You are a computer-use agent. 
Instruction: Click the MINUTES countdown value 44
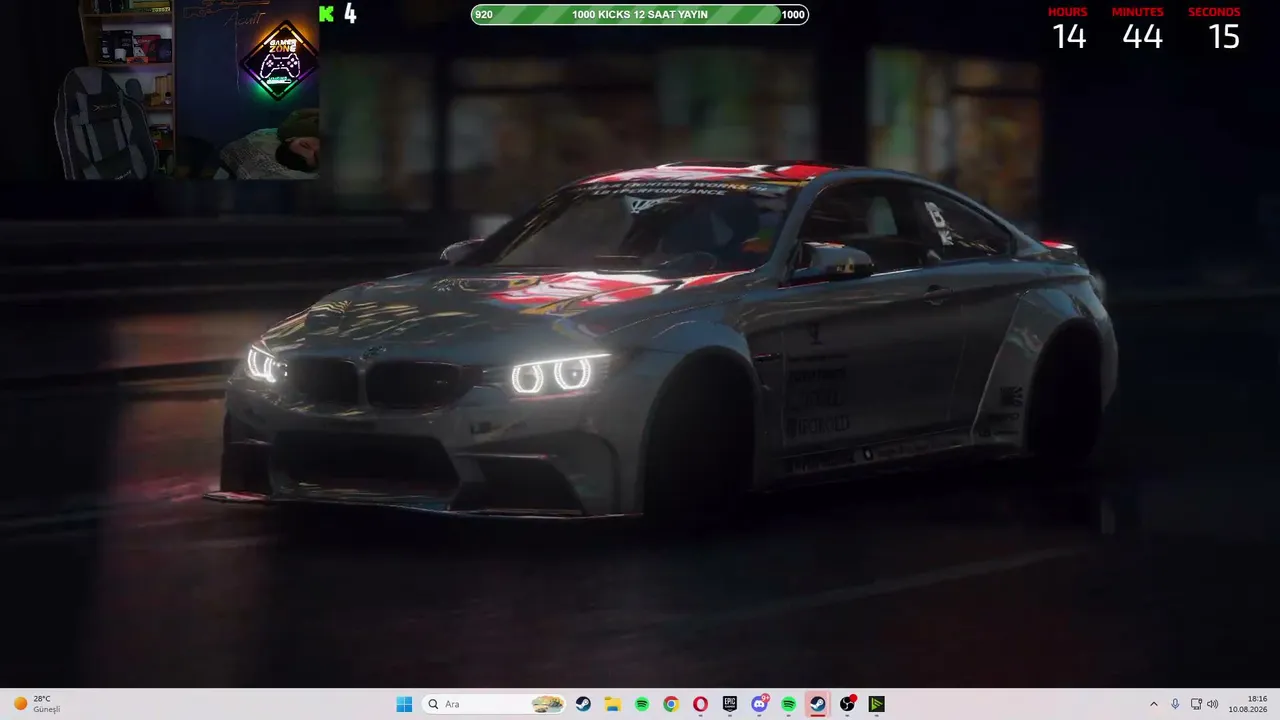pyautogui.click(x=1141, y=37)
